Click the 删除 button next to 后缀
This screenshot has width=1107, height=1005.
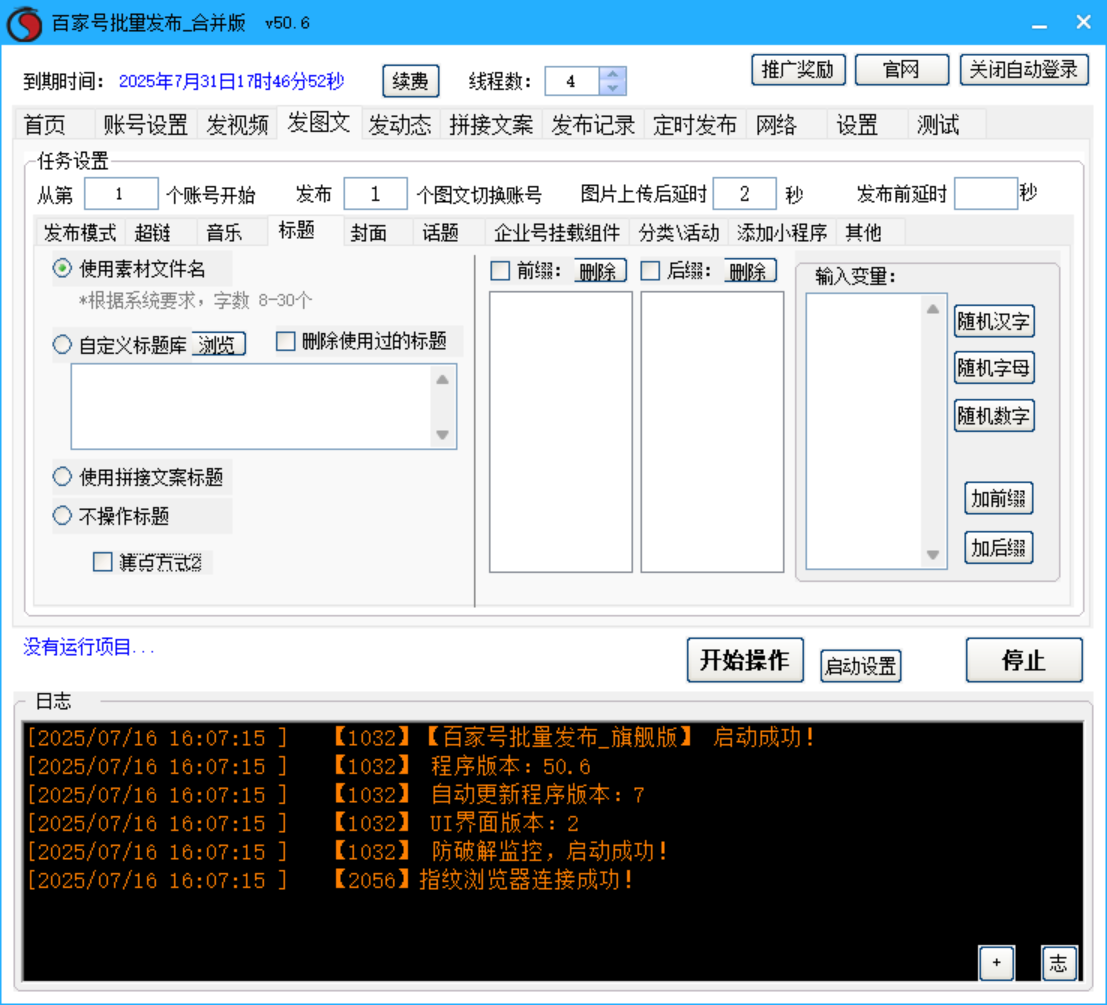click(x=748, y=271)
